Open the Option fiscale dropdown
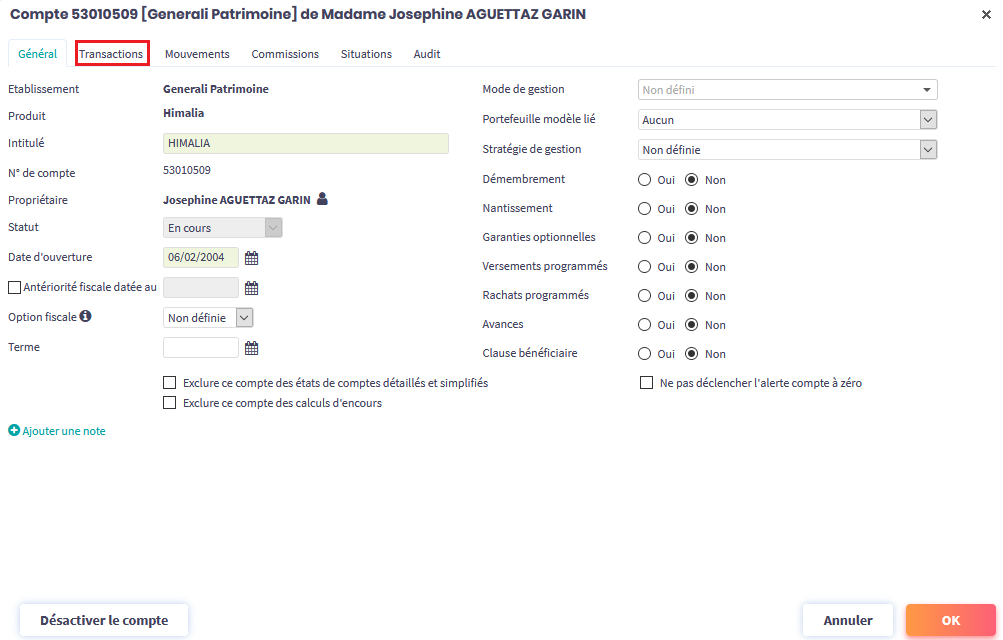The height and width of the screenshot is (640, 1003). pyautogui.click(x=208, y=318)
